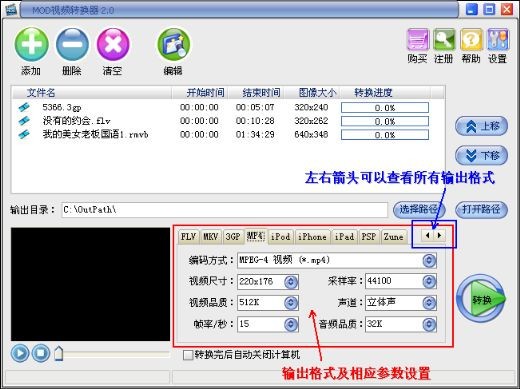Open the 帮助 help icon
Viewport: 520px width, 389px height.
[471, 40]
